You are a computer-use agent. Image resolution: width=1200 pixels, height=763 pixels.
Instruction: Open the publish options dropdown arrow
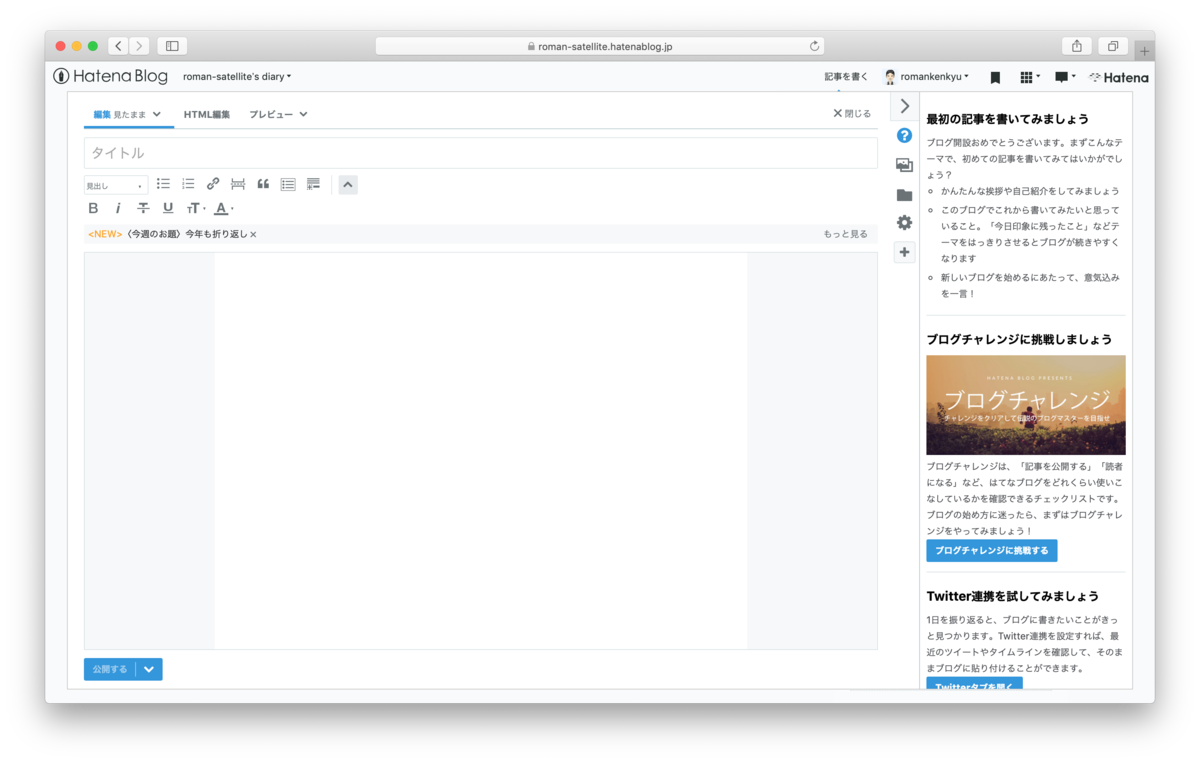(x=149, y=669)
